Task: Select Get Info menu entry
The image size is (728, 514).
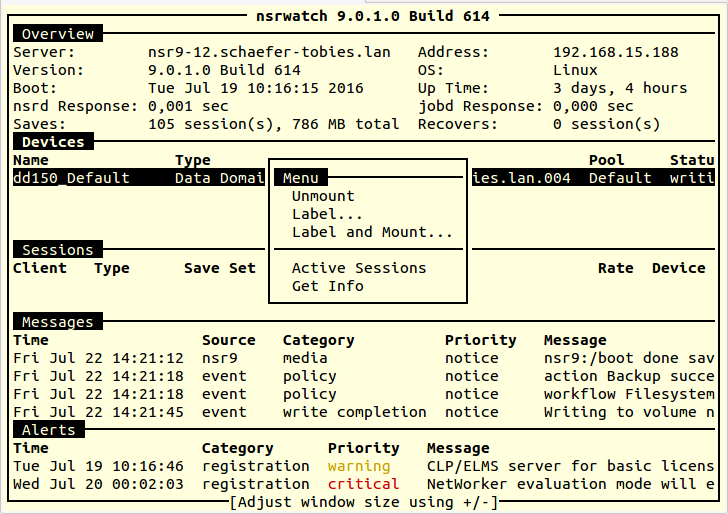Action: [x=328, y=286]
